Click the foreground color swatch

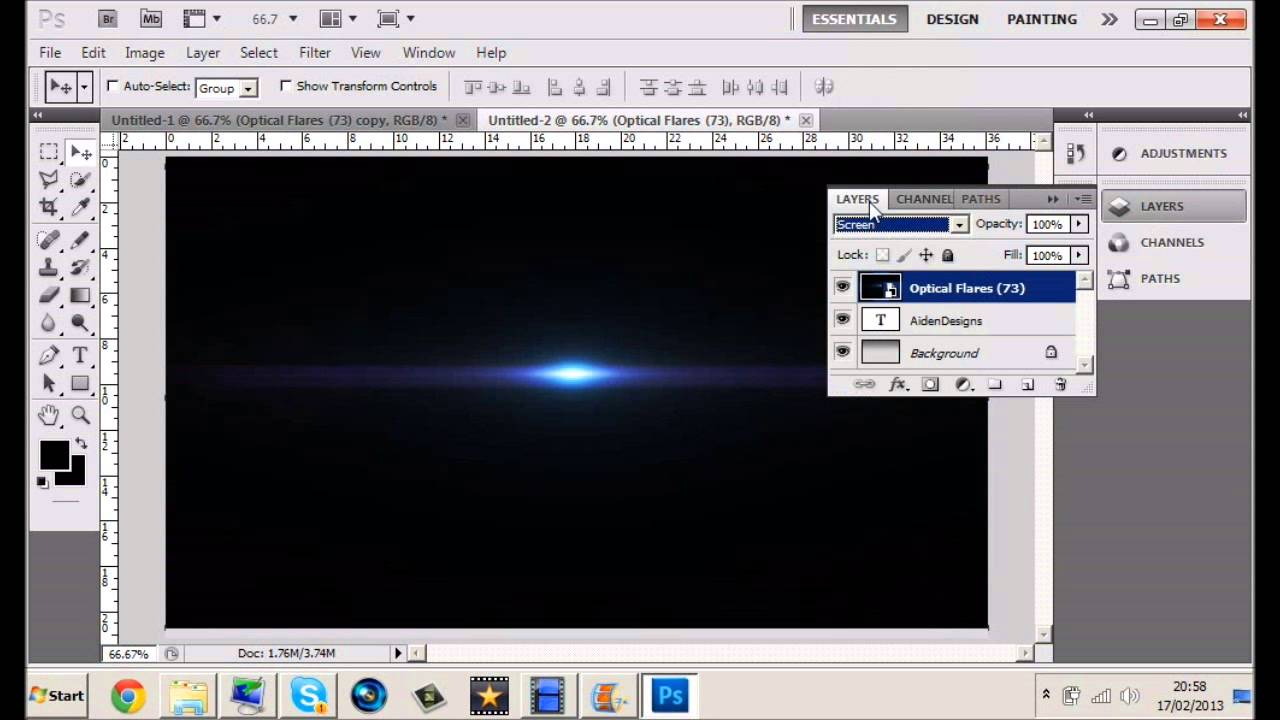(54, 455)
